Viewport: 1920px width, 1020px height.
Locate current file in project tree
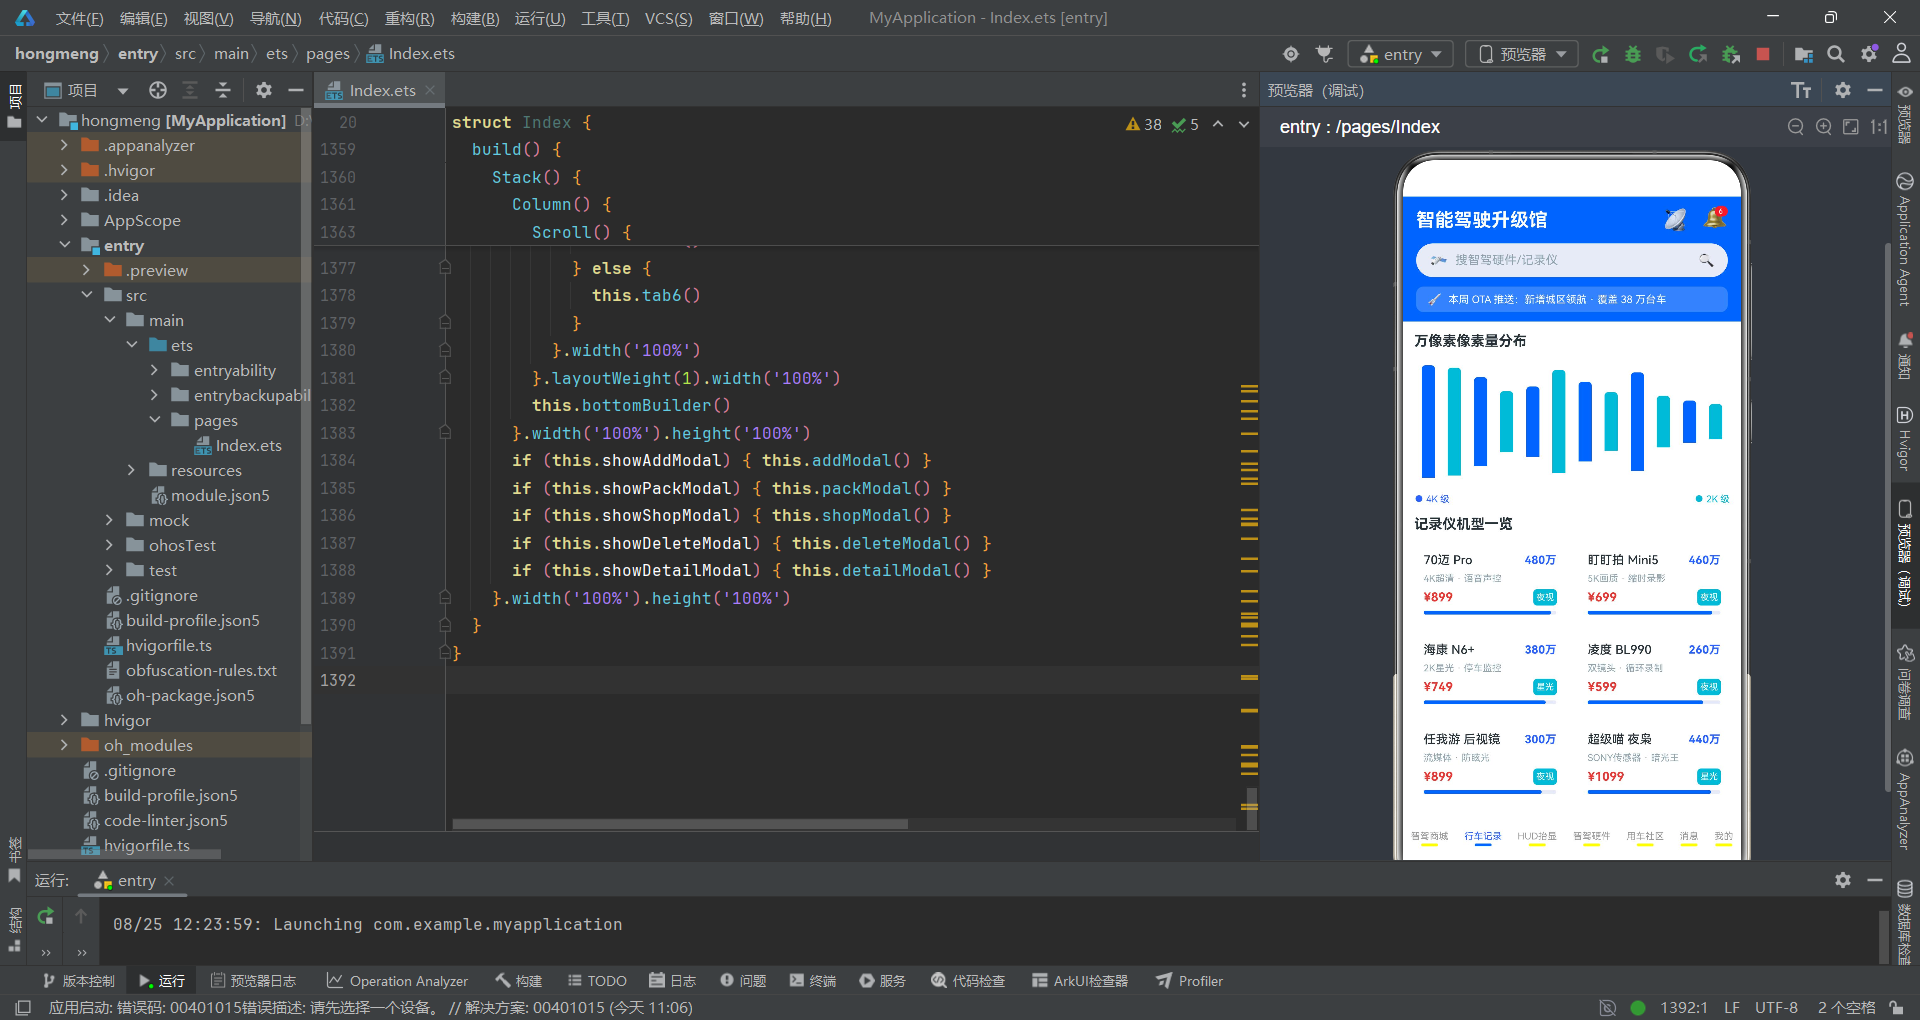(158, 90)
